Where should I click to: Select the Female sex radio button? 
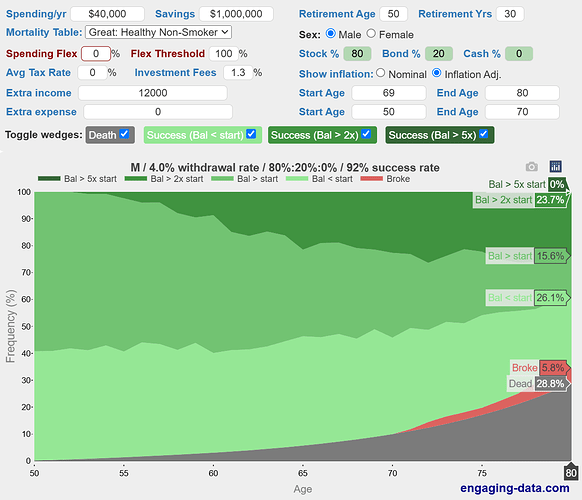coord(371,34)
